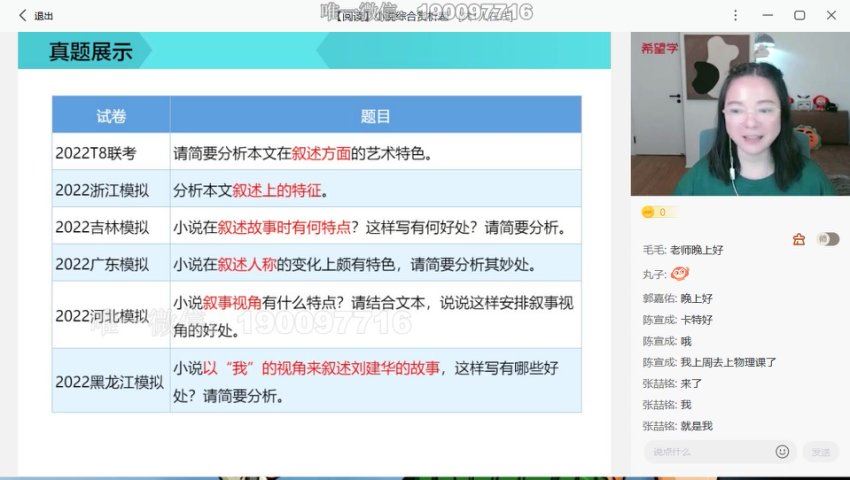Viewport: 850px width, 480px height.
Task: Click the gold coin counter icon
Action: [648, 212]
